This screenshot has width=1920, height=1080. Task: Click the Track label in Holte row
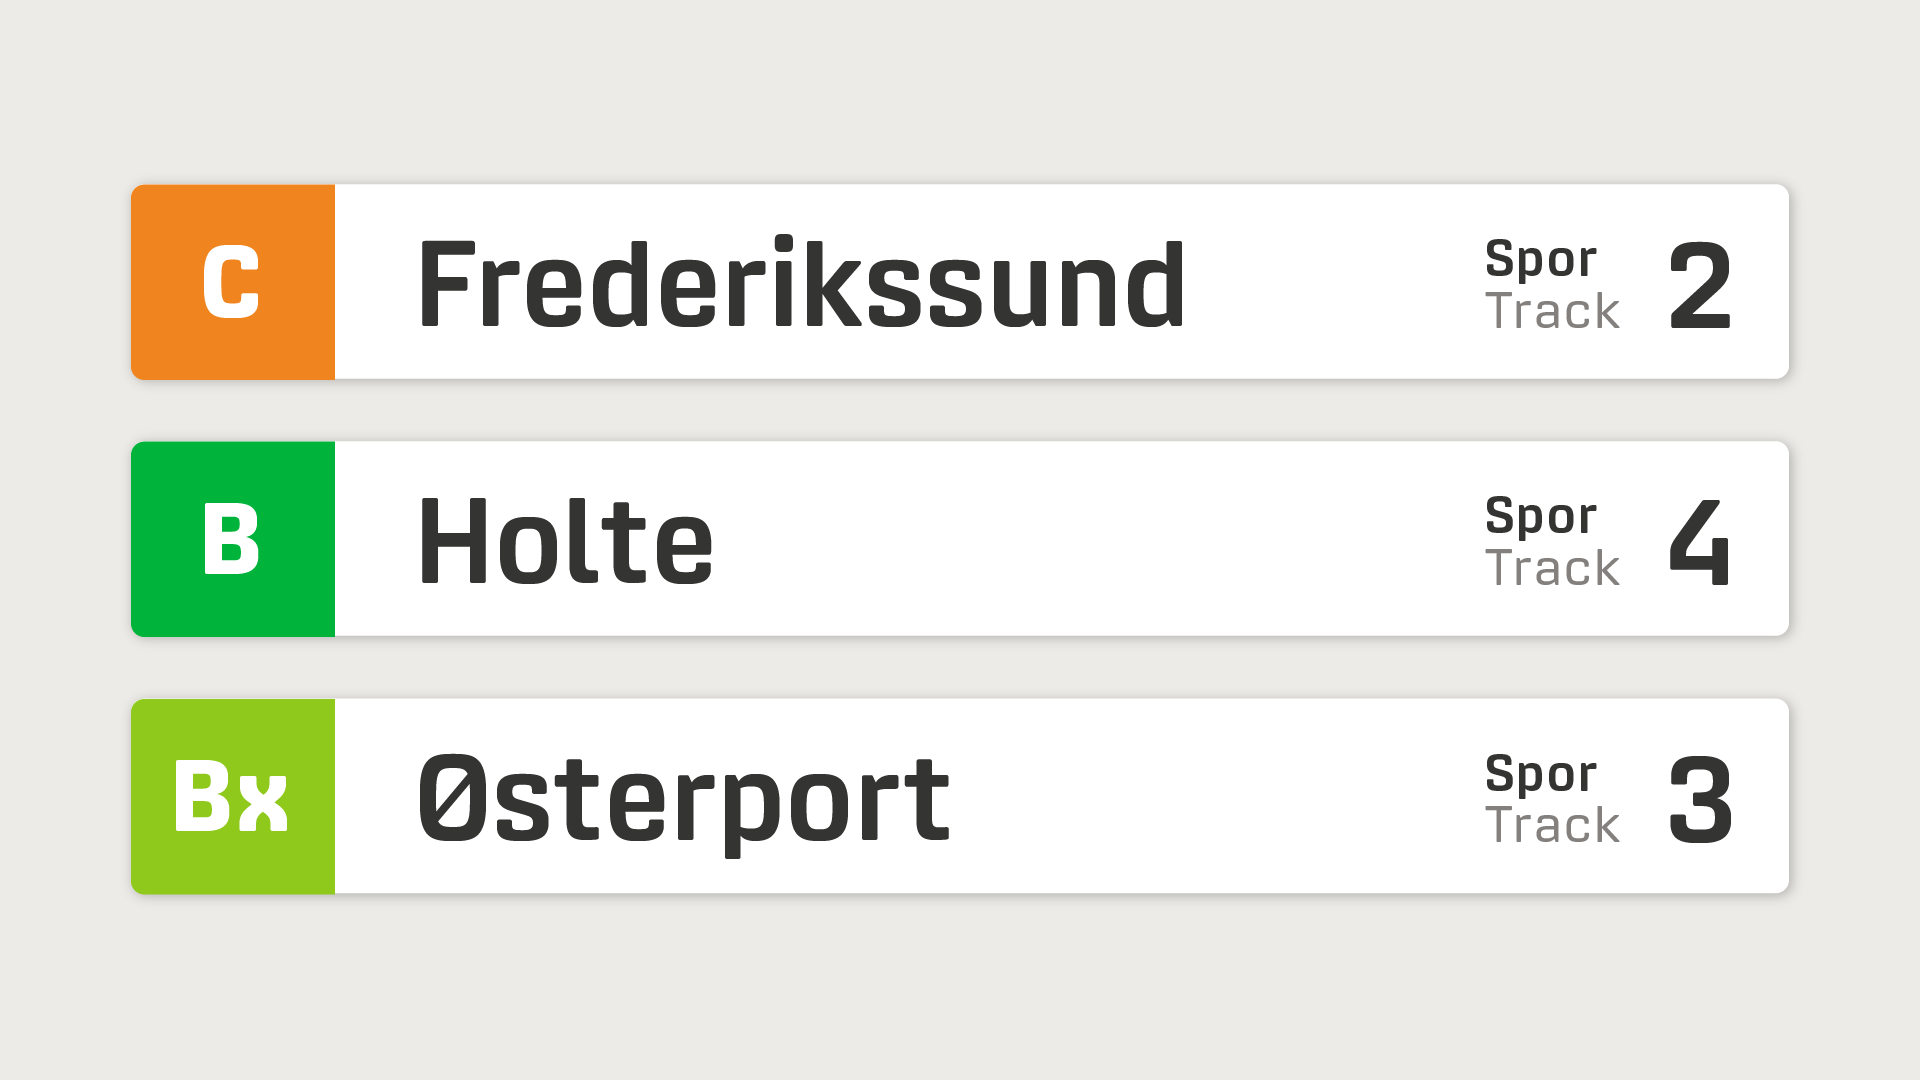coord(1552,568)
